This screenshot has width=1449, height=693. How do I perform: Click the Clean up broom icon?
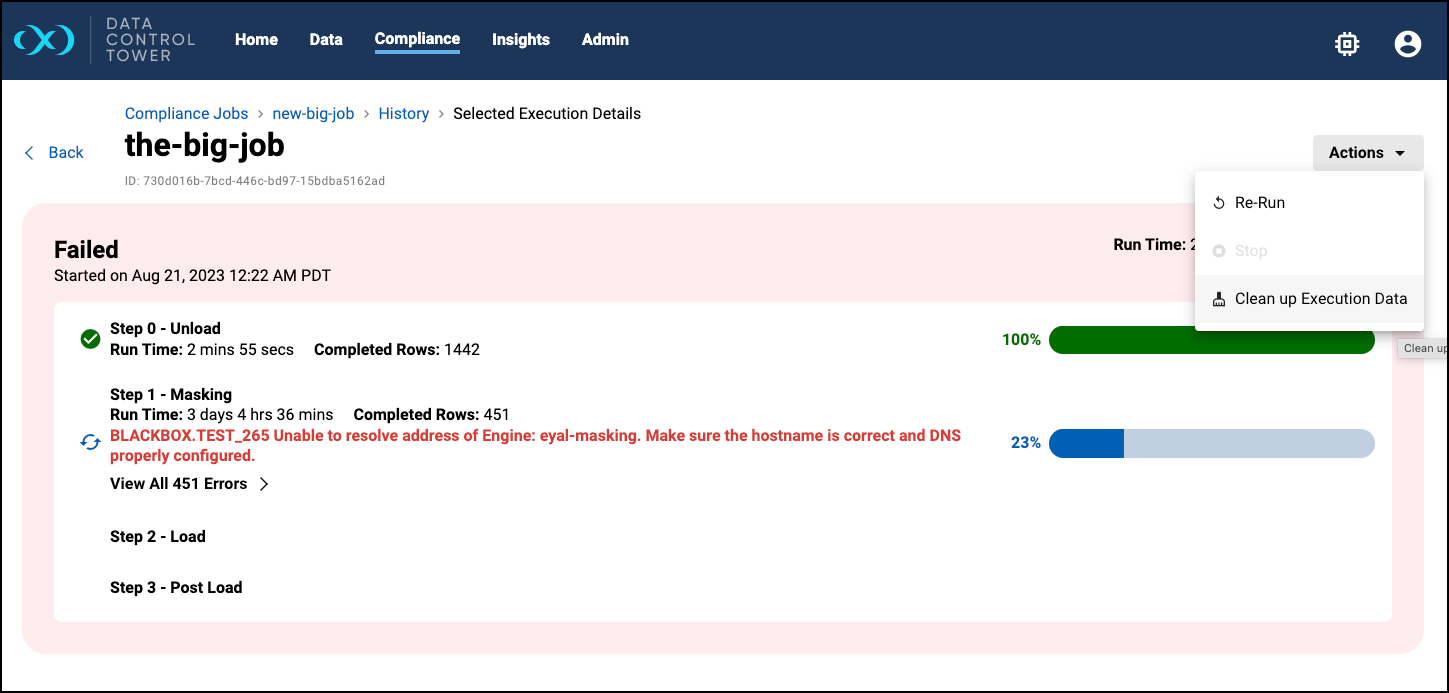pos(1218,299)
